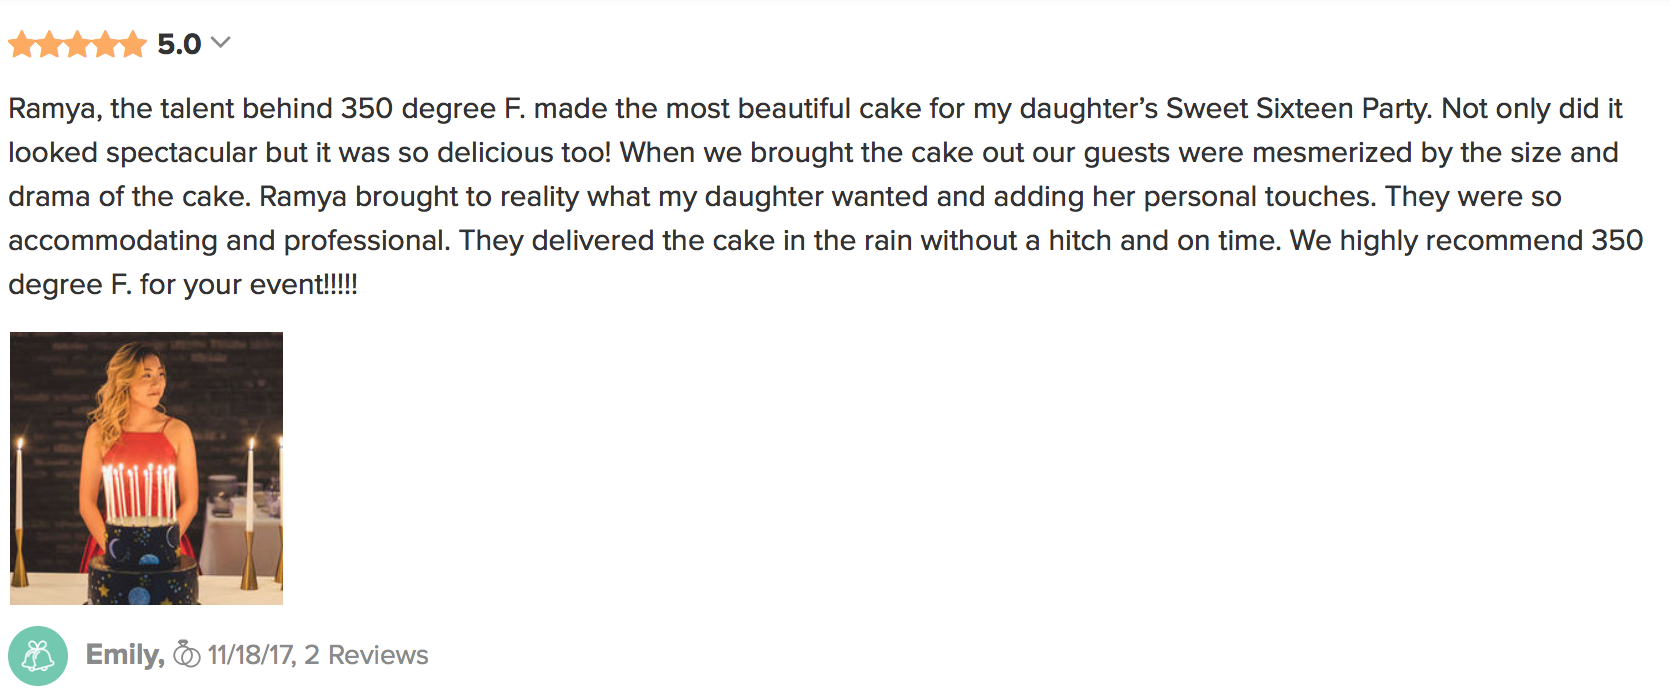
Task: Click the words 'Sweet Sixteen Party' in review
Action: pyautogui.click(x=1299, y=108)
